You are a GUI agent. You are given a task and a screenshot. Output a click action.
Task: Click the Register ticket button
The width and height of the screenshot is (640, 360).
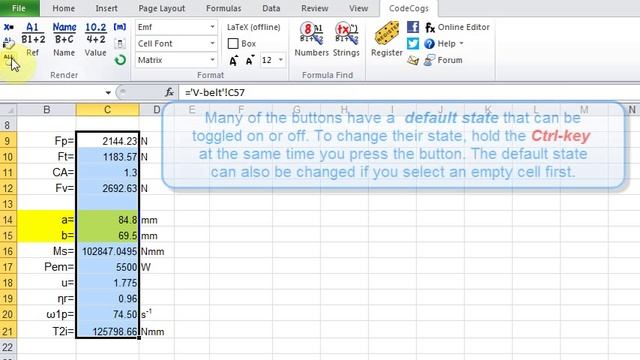click(387, 39)
